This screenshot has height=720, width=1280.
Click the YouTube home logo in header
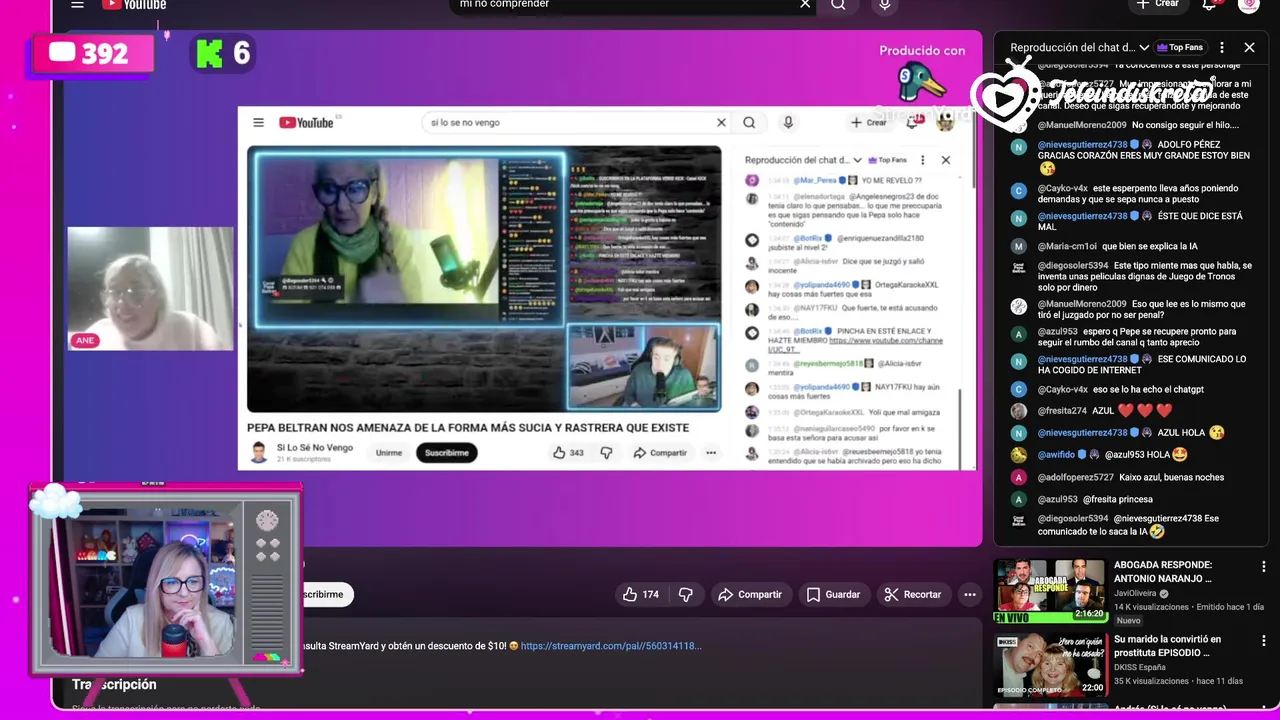click(134, 5)
